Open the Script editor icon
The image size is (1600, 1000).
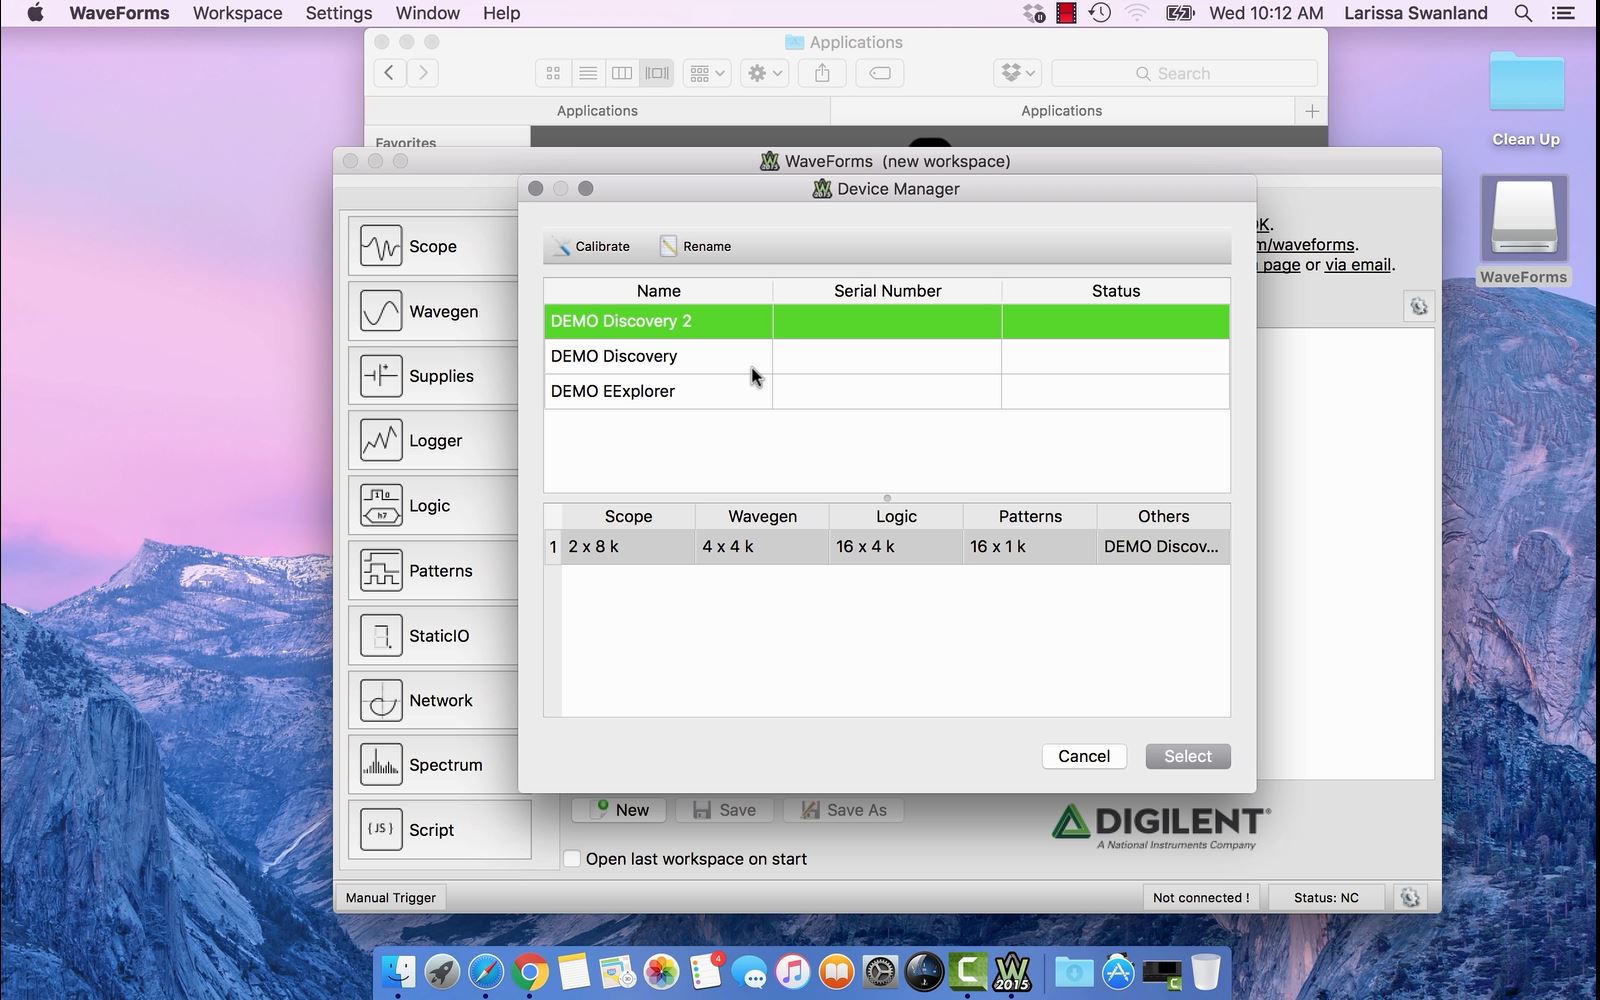(x=381, y=830)
